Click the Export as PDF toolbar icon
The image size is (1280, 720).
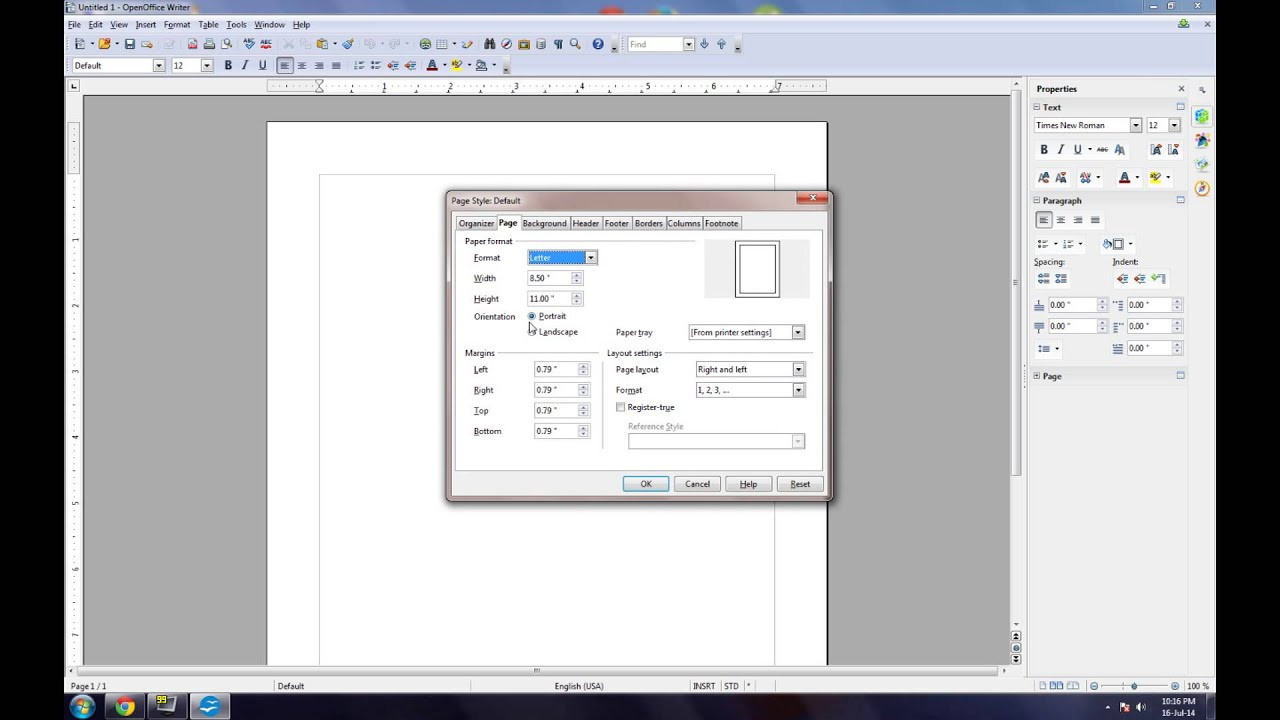pyautogui.click(x=193, y=44)
